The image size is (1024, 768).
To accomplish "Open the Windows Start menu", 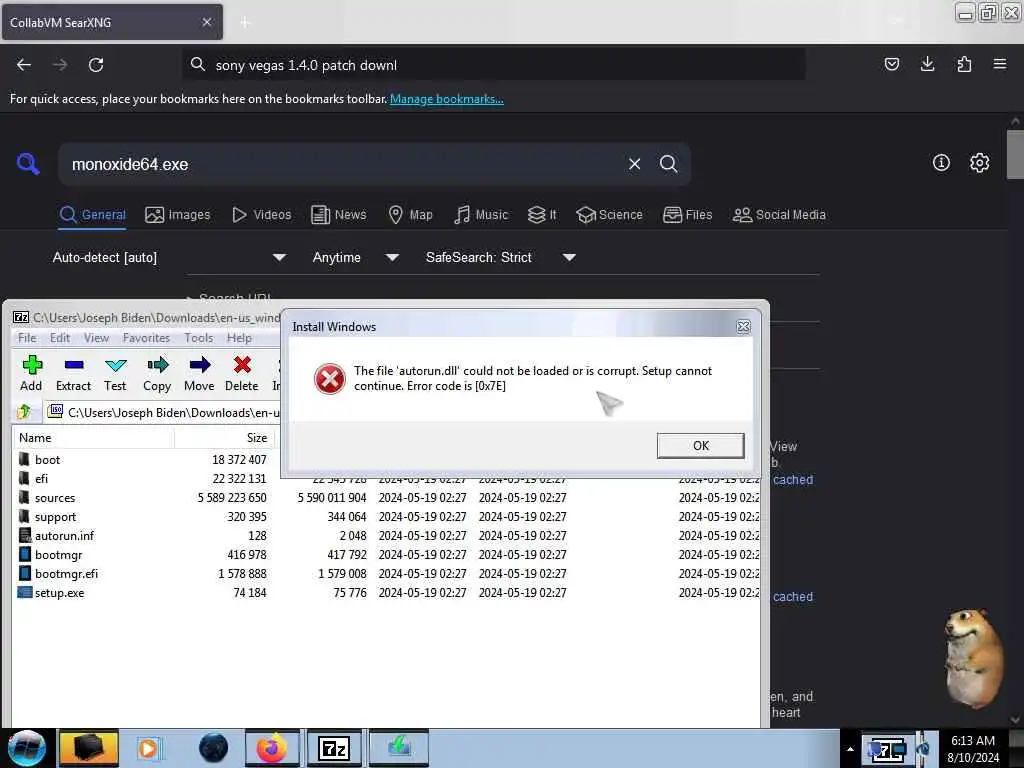I will (x=26, y=748).
